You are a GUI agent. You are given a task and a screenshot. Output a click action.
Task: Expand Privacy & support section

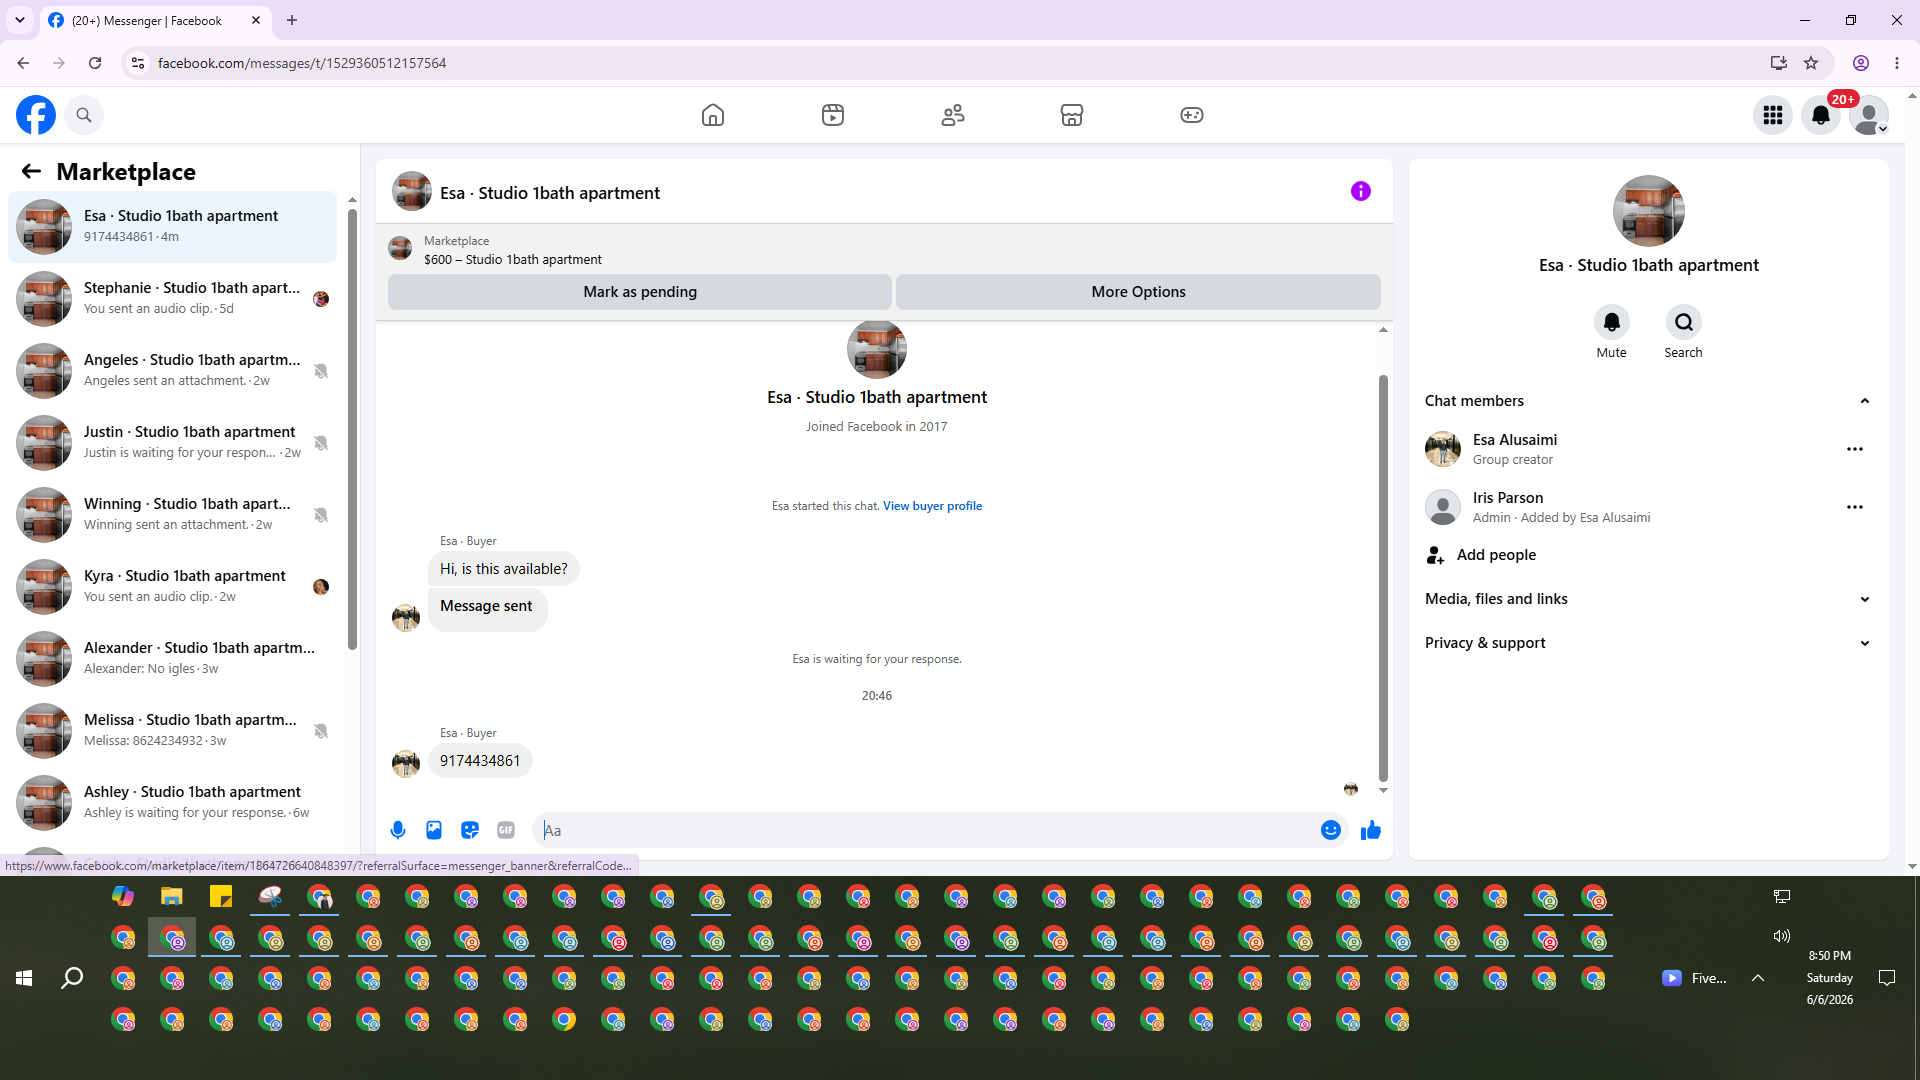(1647, 643)
